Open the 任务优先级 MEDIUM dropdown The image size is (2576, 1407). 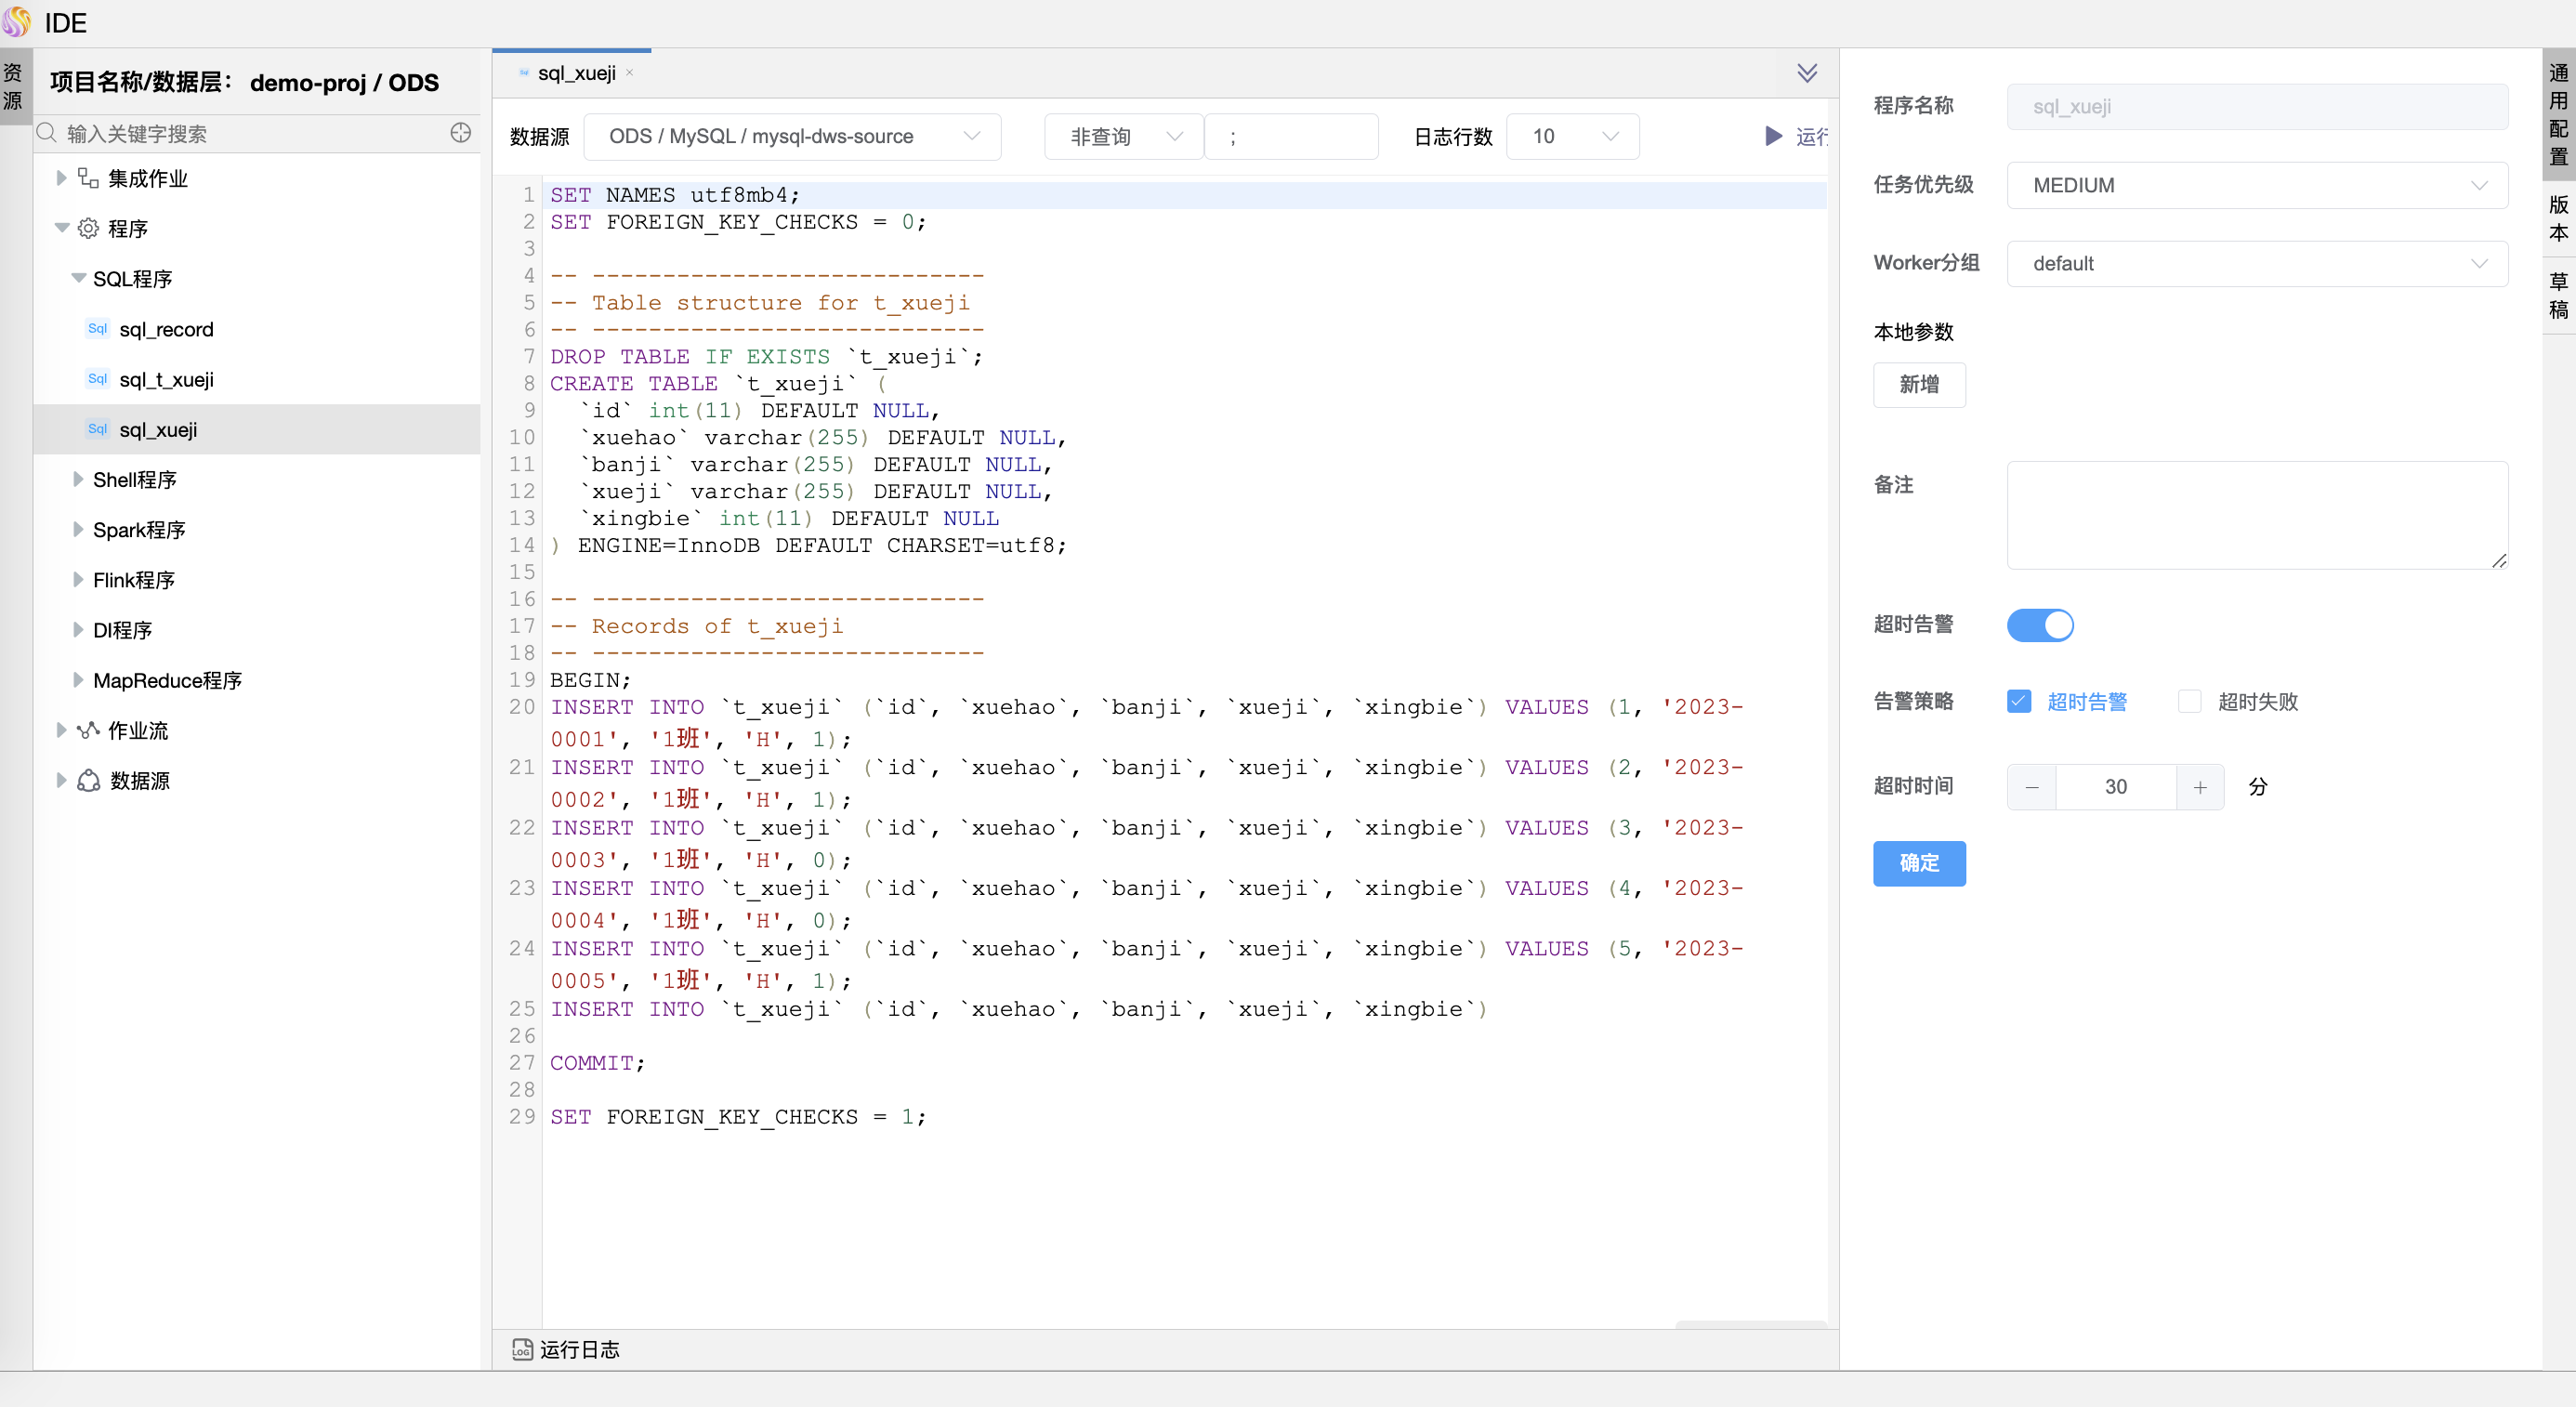[x=2256, y=185]
